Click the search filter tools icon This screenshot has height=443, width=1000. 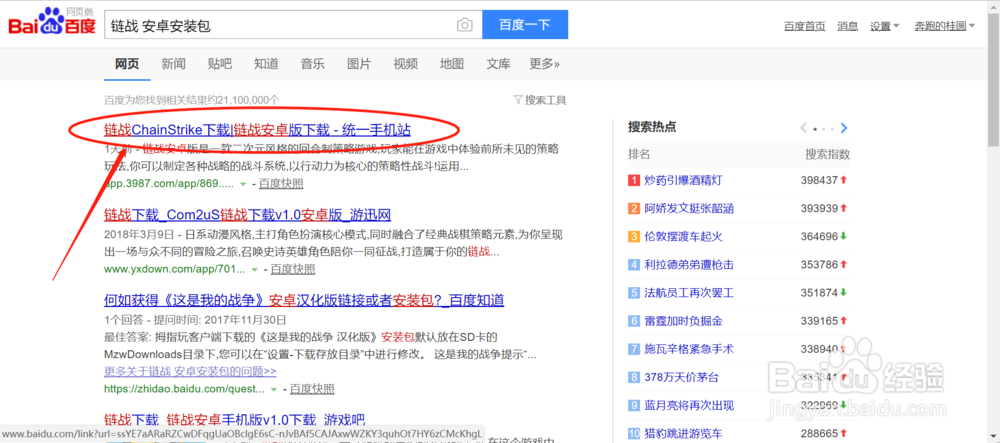click(518, 100)
